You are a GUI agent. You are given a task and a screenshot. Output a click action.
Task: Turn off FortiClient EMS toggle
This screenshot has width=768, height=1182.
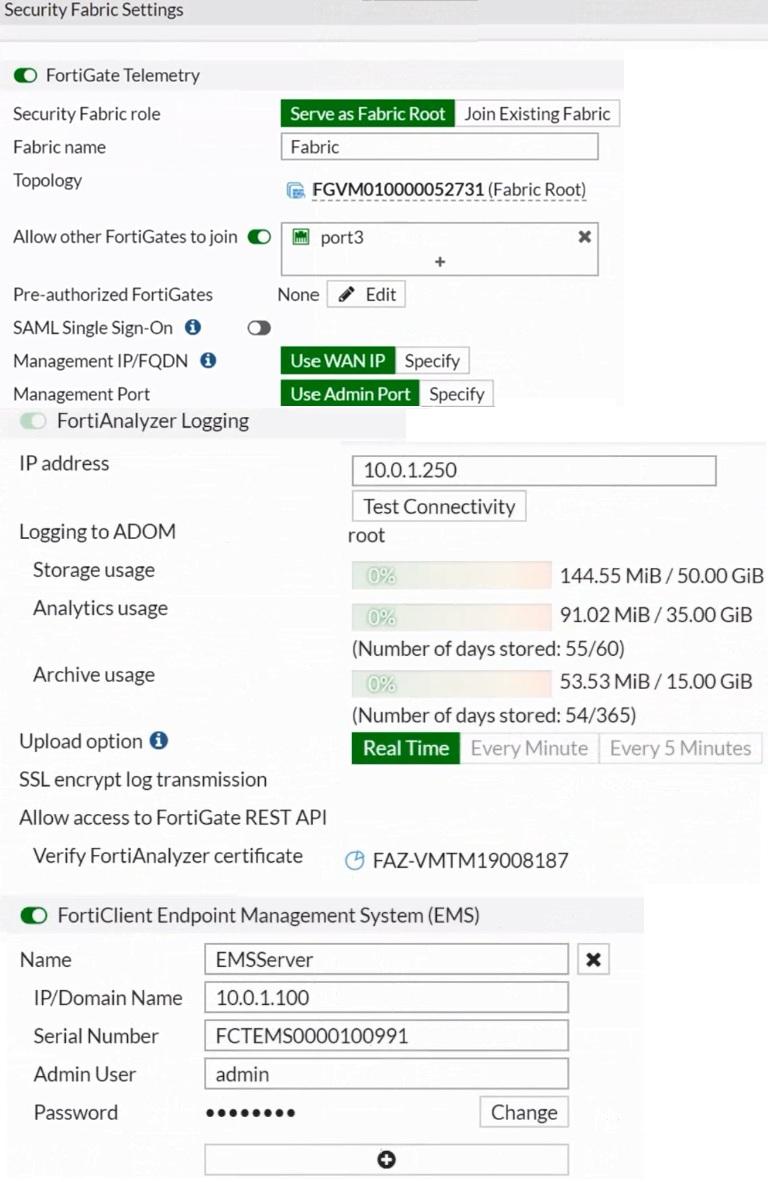coord(33,916)
